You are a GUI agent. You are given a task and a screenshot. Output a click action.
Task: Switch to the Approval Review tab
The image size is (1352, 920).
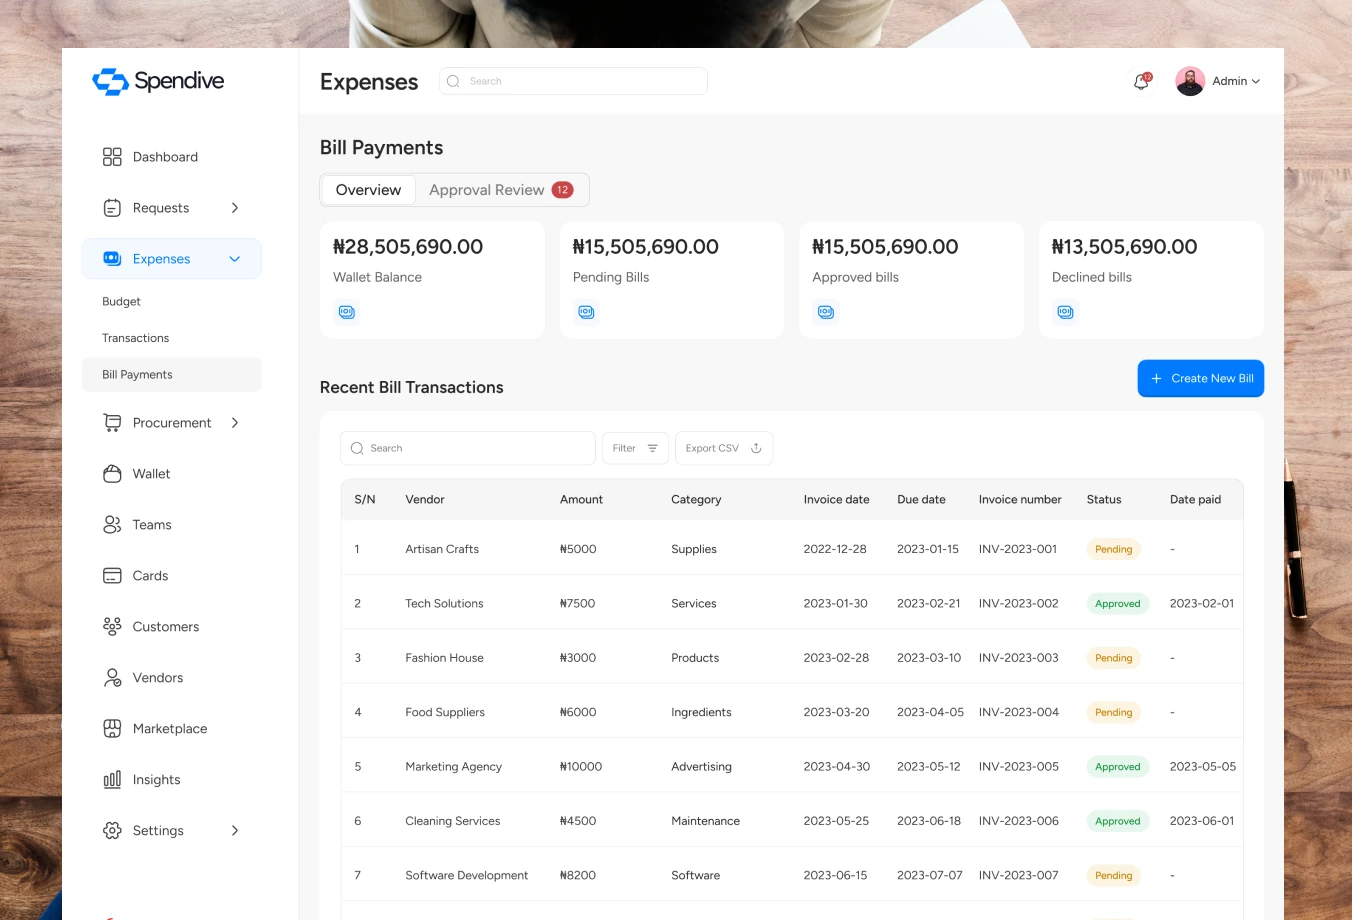pos(501,190)
